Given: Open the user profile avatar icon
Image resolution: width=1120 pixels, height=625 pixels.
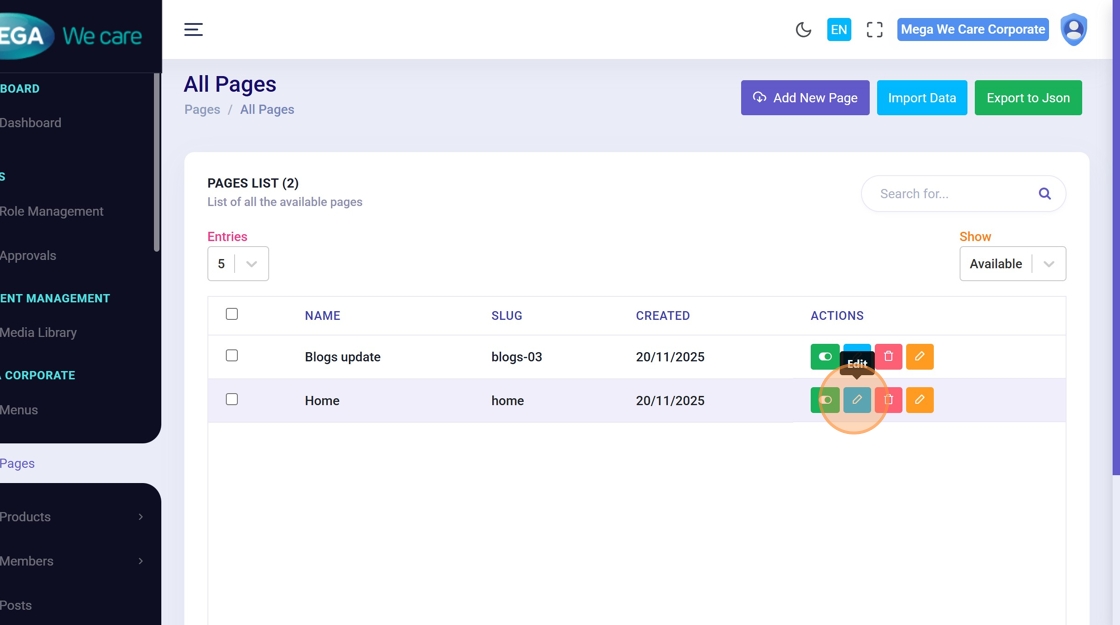Looking at the screenshot, I should pyautogui.click(x=1074, y=30).
